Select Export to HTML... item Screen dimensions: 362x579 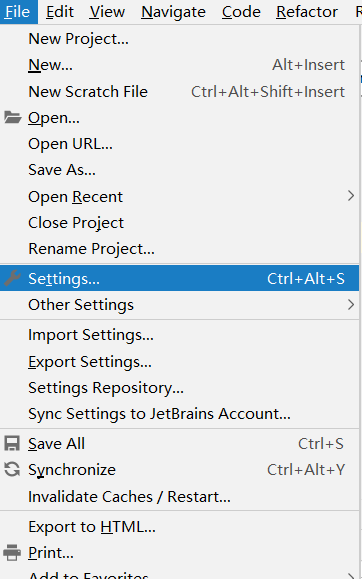[x=180, y=527]
